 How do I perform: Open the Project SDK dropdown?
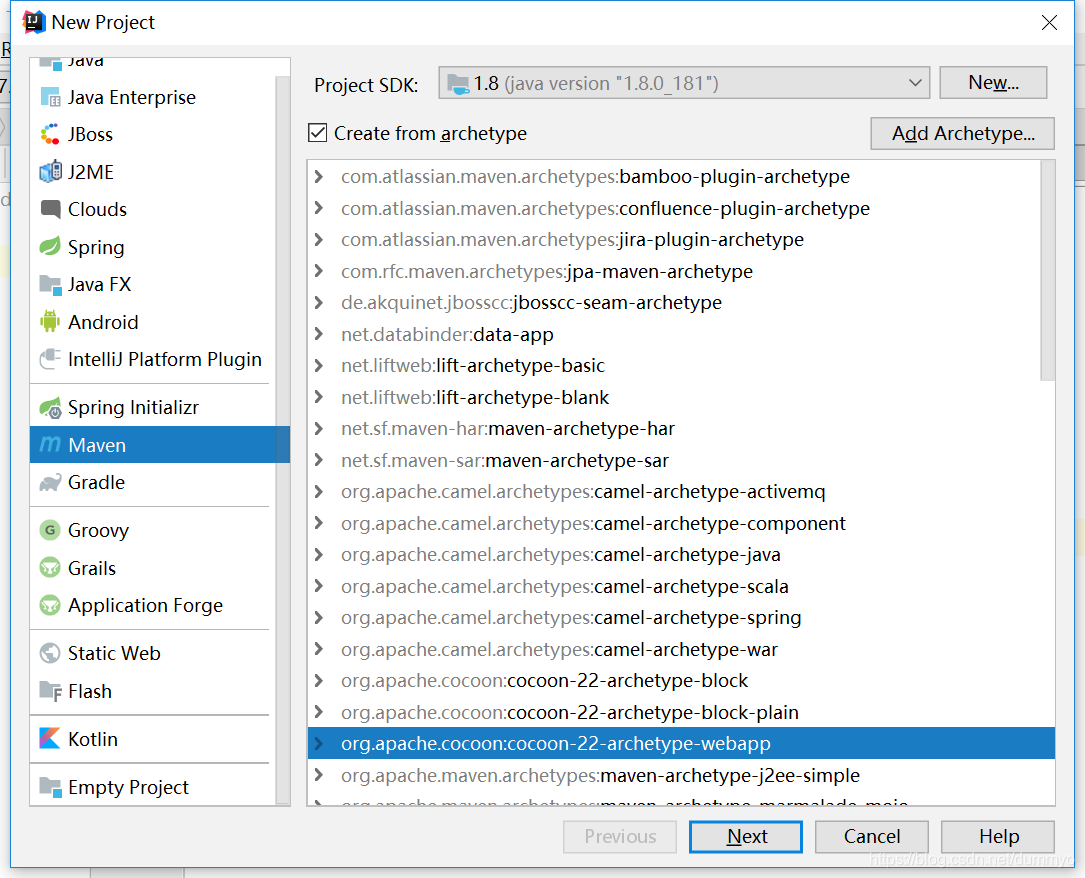coord(684,83)
